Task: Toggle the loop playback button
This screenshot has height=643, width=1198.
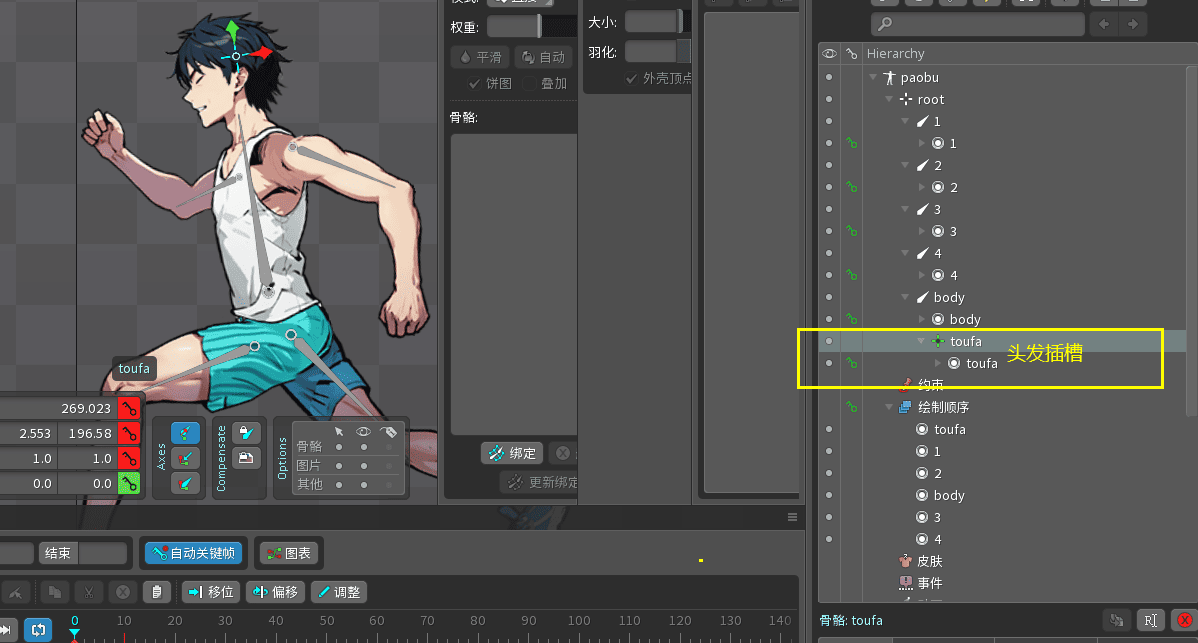Action: (38, 630)
